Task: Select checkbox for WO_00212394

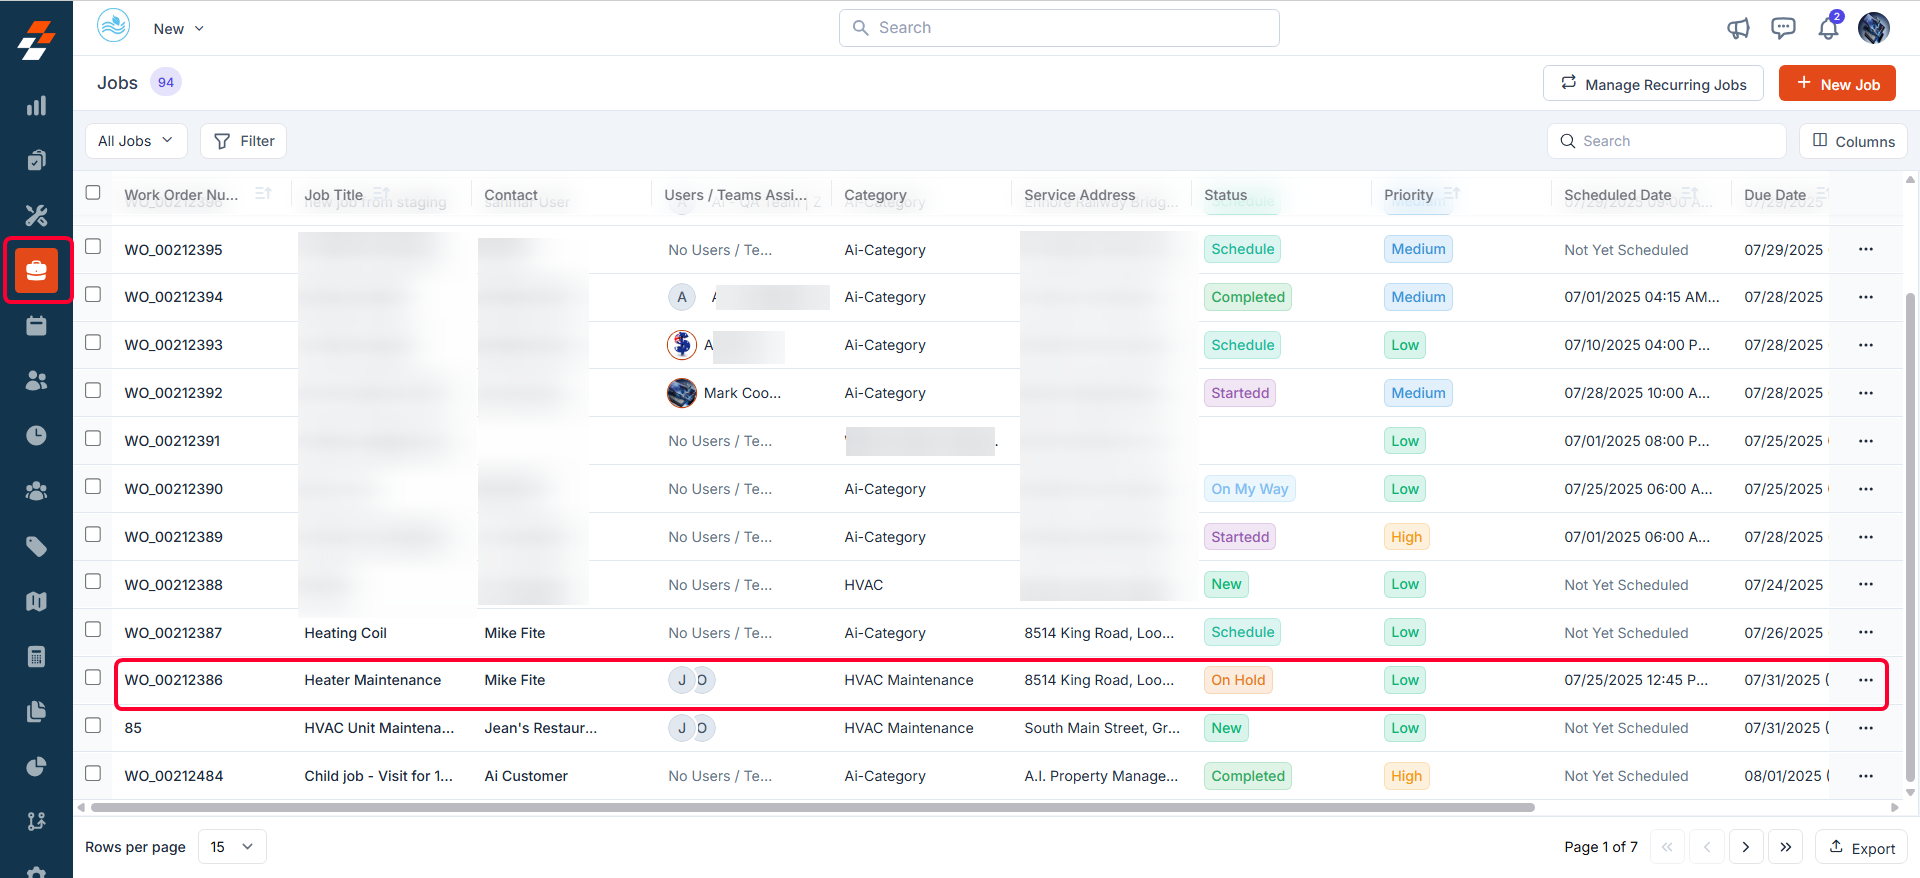Action: 93,294
